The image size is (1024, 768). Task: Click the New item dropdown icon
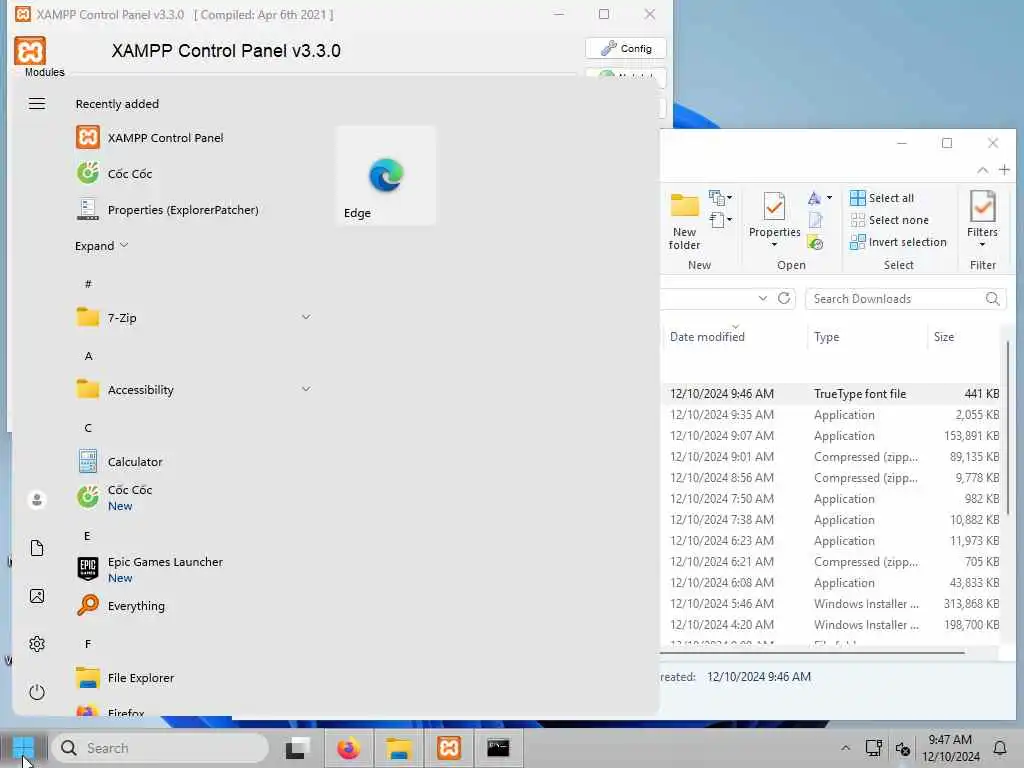[720, 197]
